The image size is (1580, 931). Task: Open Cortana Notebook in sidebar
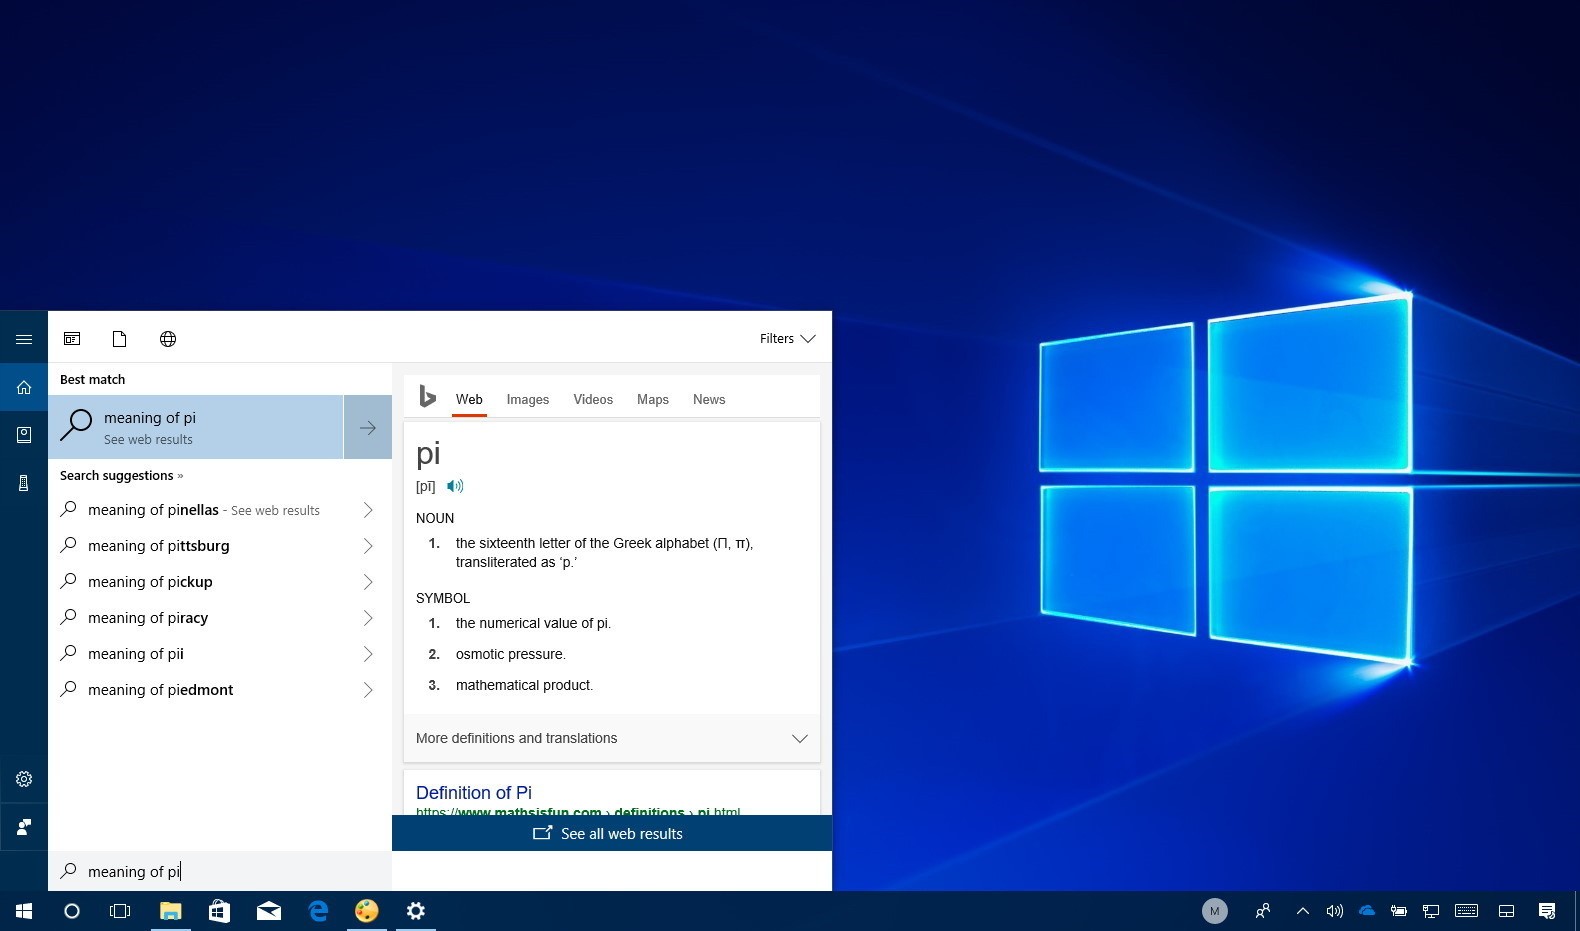click(x=24, y=435)
